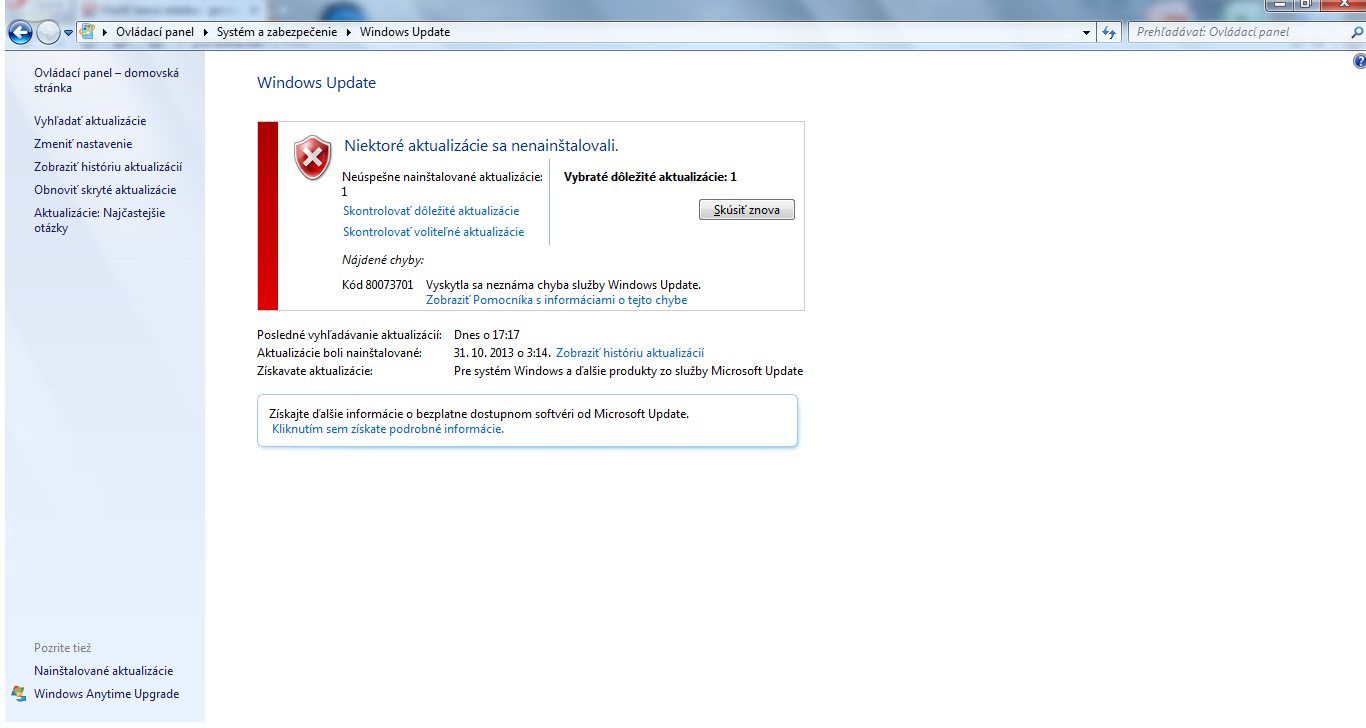Click Vyhľadať aktualizácie in the left pane

point(90,121)
